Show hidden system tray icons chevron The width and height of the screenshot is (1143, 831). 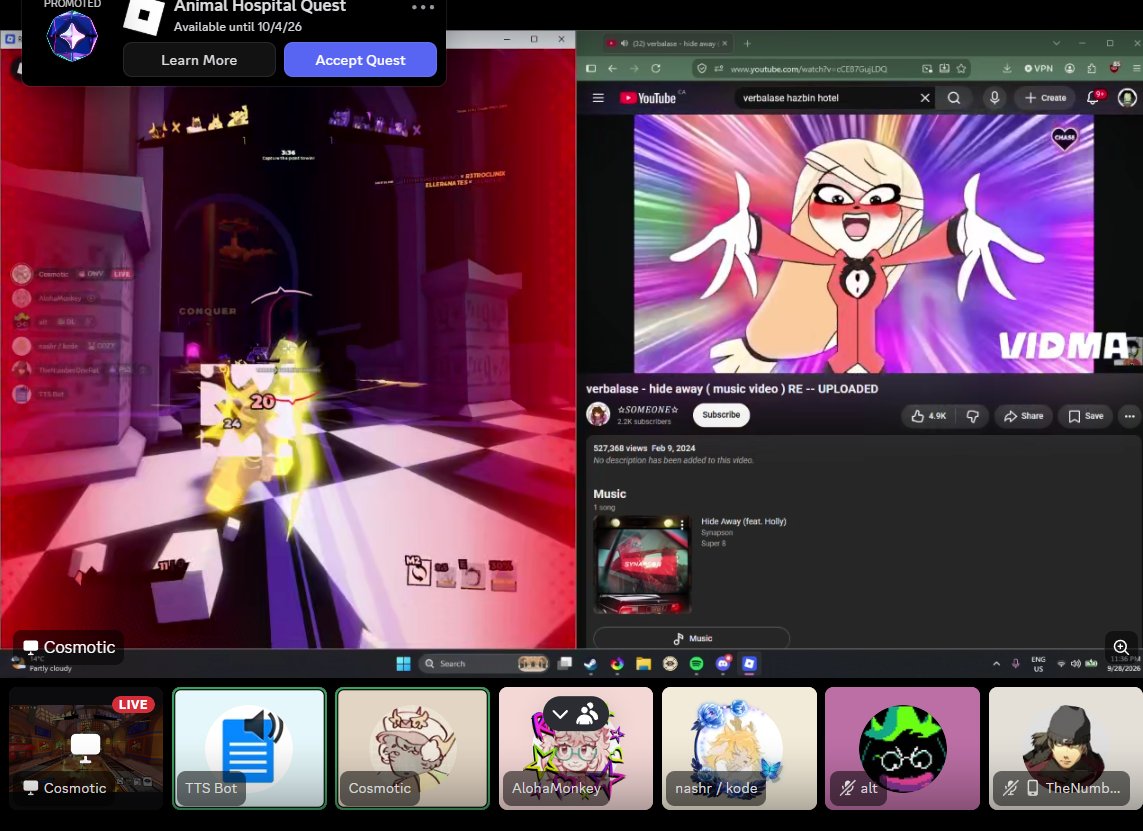996,663
